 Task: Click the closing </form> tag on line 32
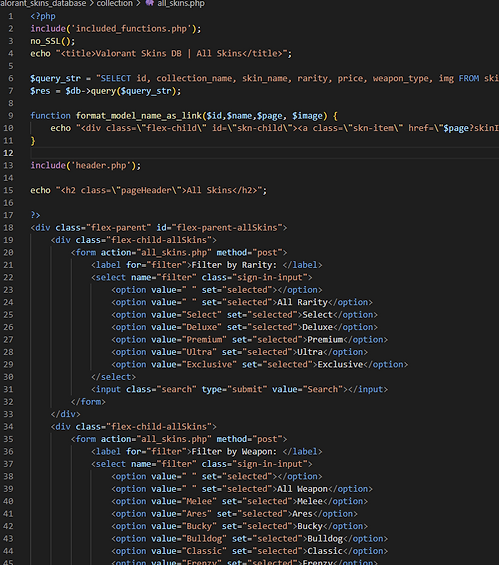tap(88, 402)
